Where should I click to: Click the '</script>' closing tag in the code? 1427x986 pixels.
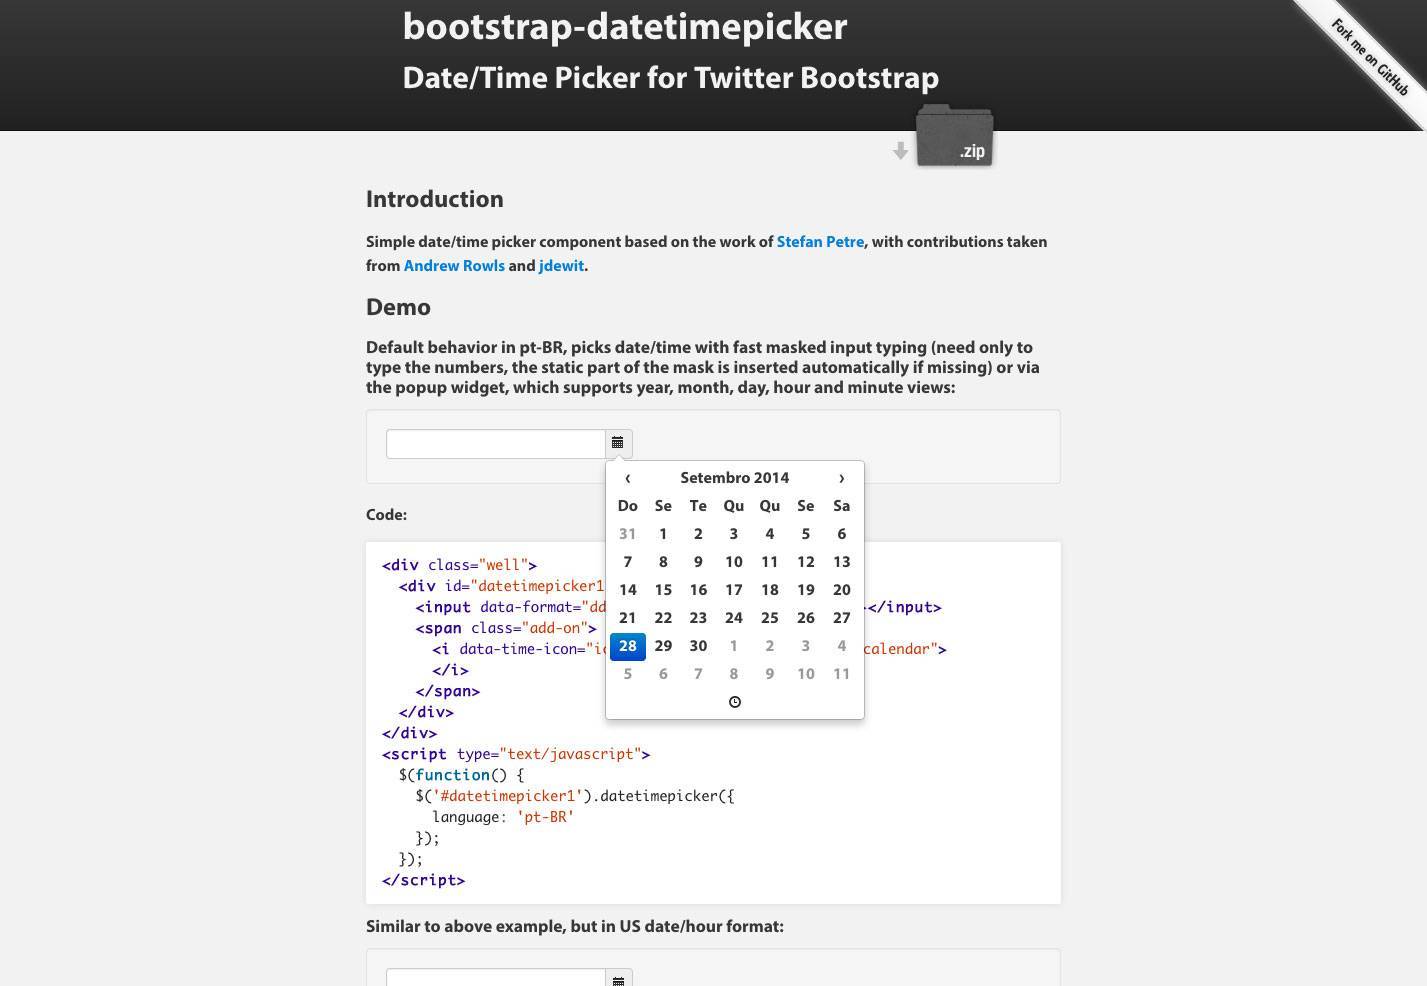[423, 880]
